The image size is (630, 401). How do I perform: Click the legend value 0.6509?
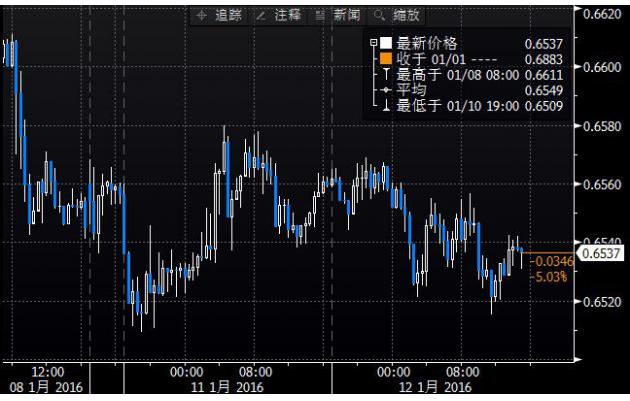point(544,106)
